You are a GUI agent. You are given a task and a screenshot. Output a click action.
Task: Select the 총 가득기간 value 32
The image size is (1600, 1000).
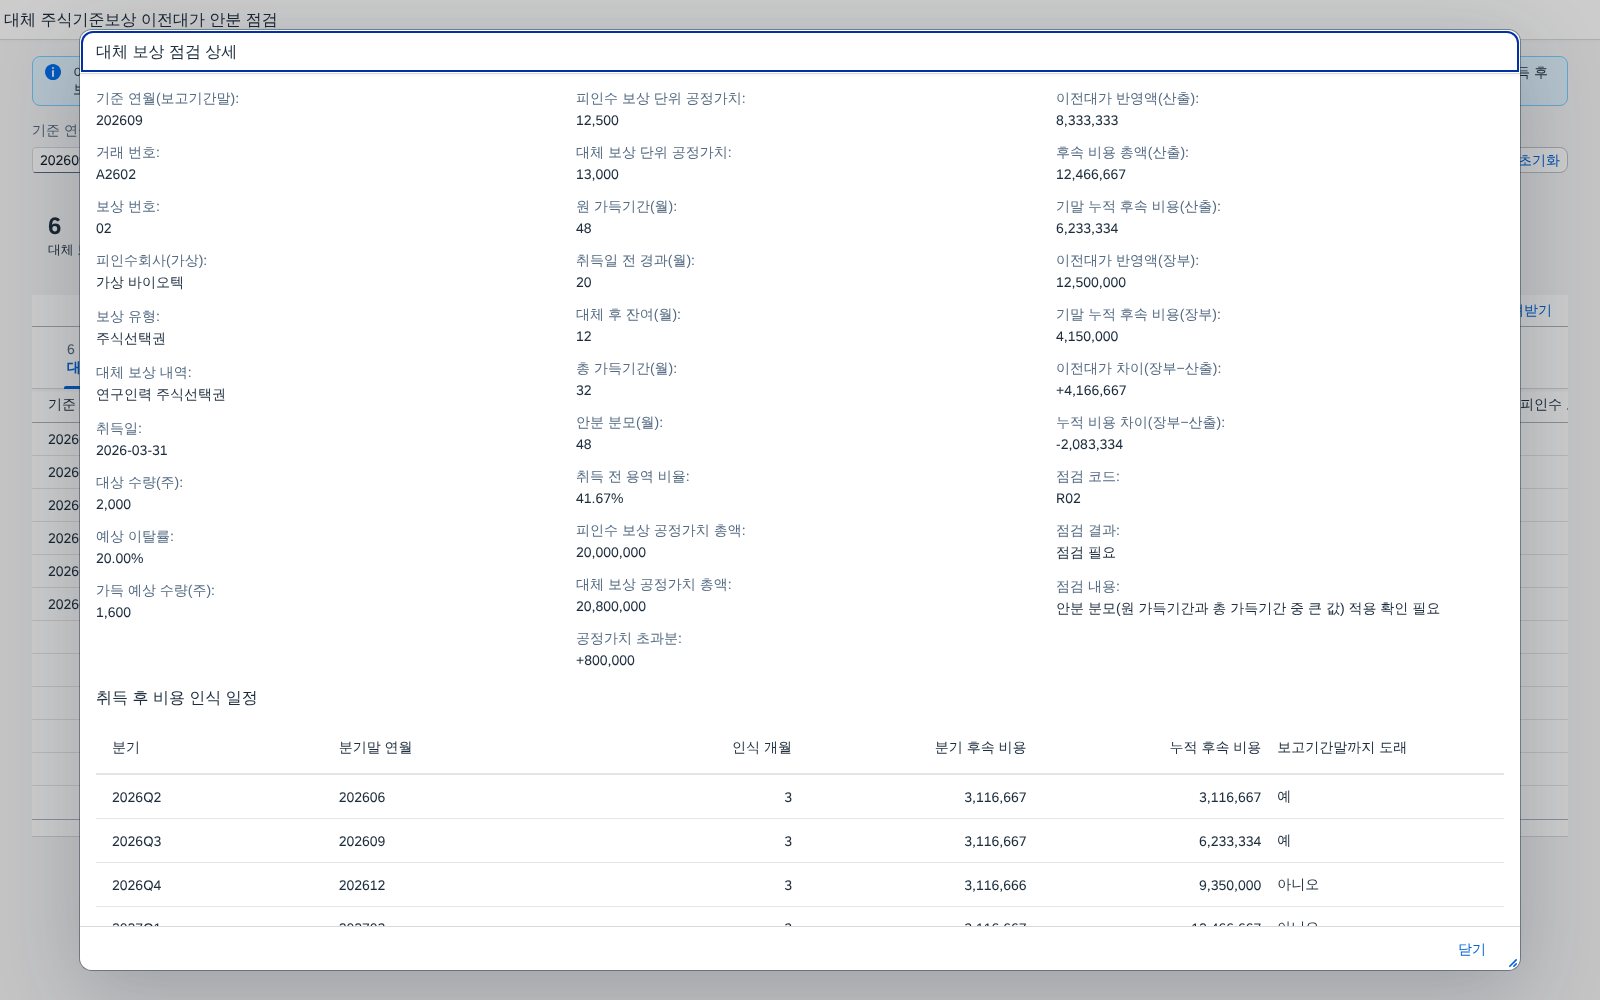(584, 390)
